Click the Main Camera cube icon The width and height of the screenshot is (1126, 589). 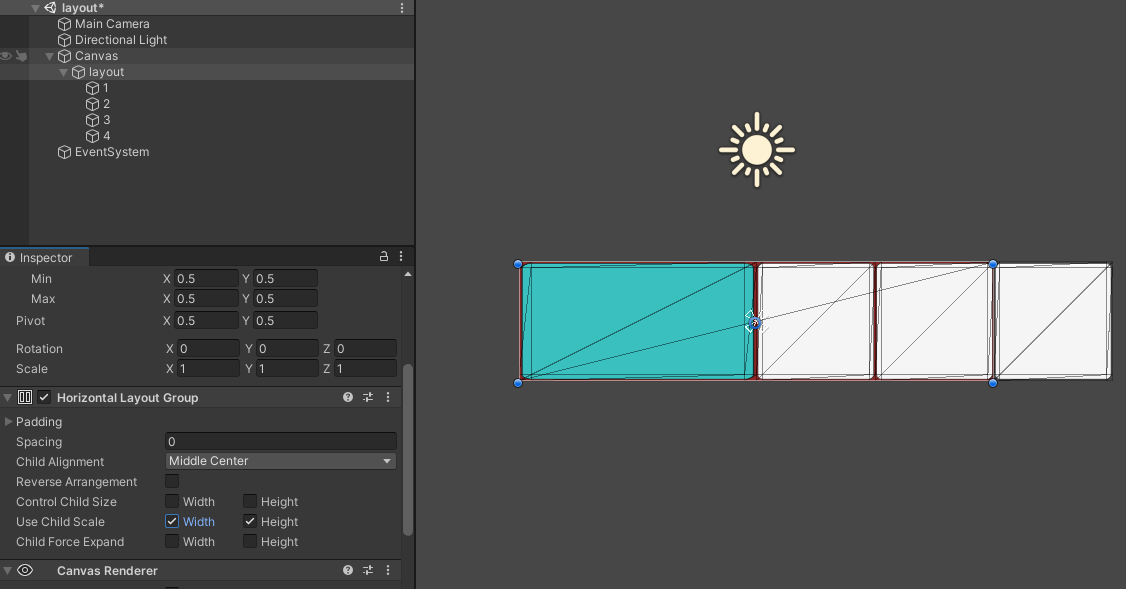tap(65, 24)
